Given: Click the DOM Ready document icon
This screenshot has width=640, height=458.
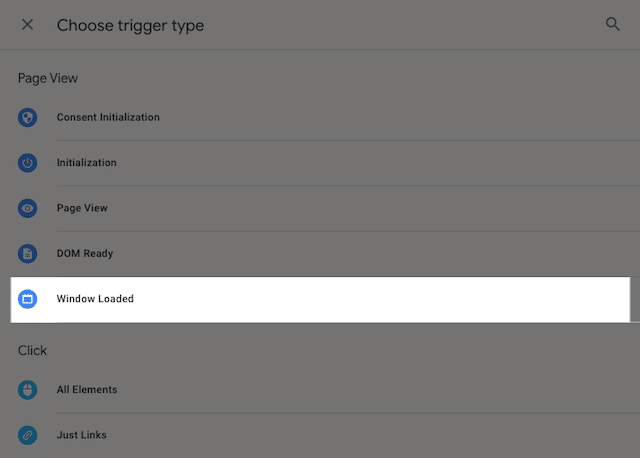Looking at the screenshot, I should [x=27, y=253].
